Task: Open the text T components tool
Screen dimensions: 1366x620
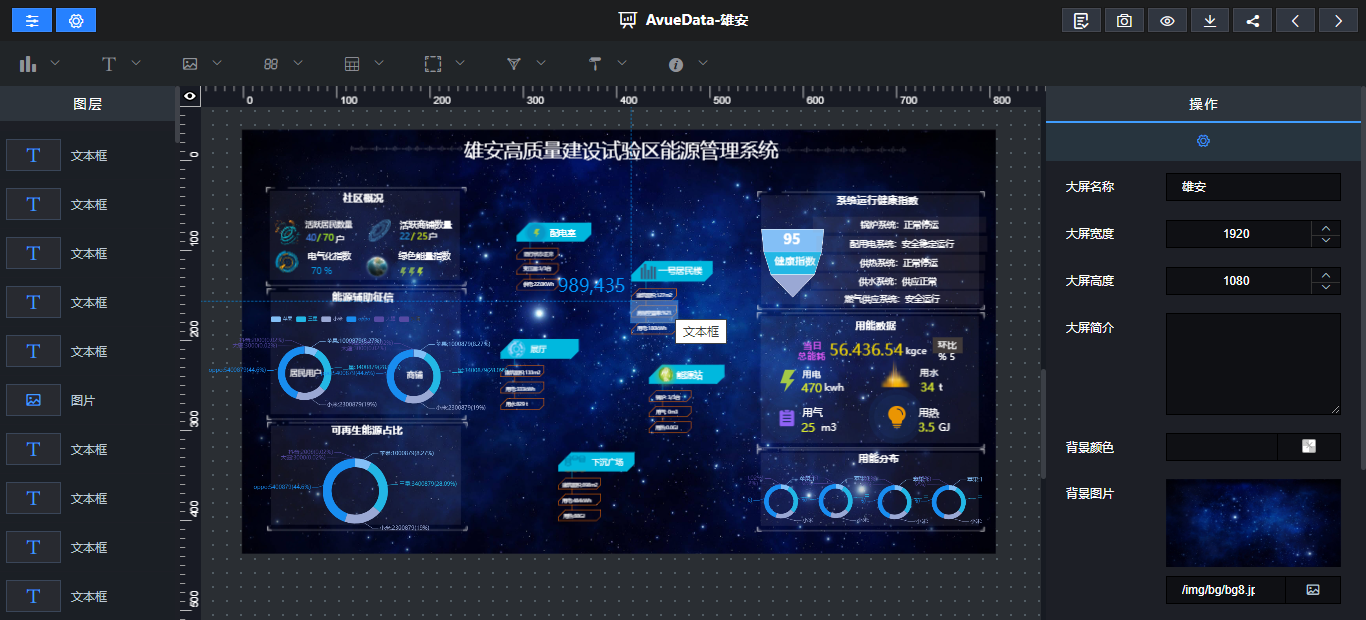Action: click(x=109, y=64)
